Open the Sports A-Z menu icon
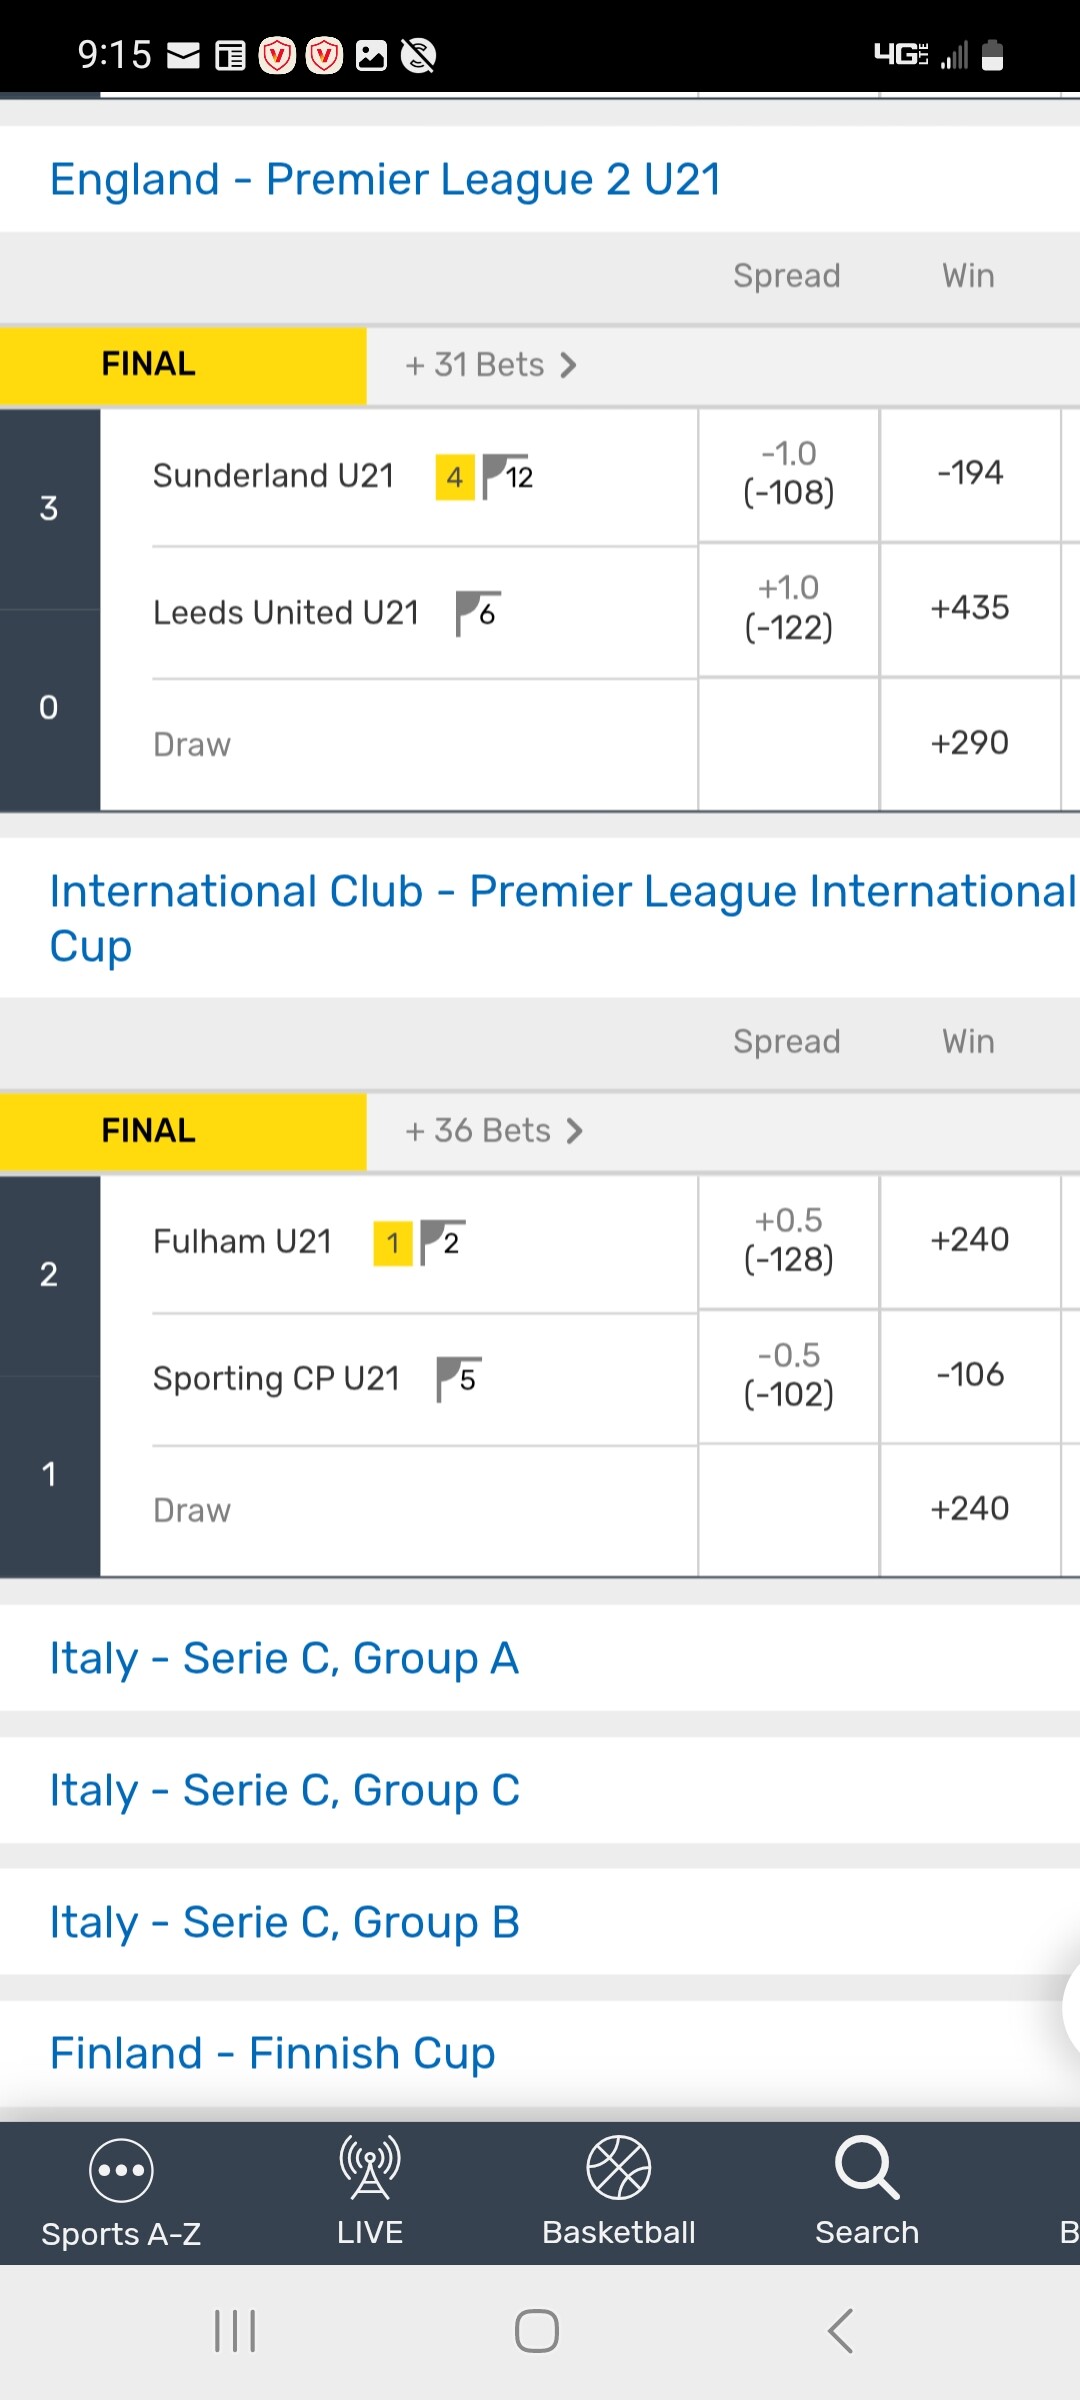Screen dimensions: 1080x2400 point(121,2170)
